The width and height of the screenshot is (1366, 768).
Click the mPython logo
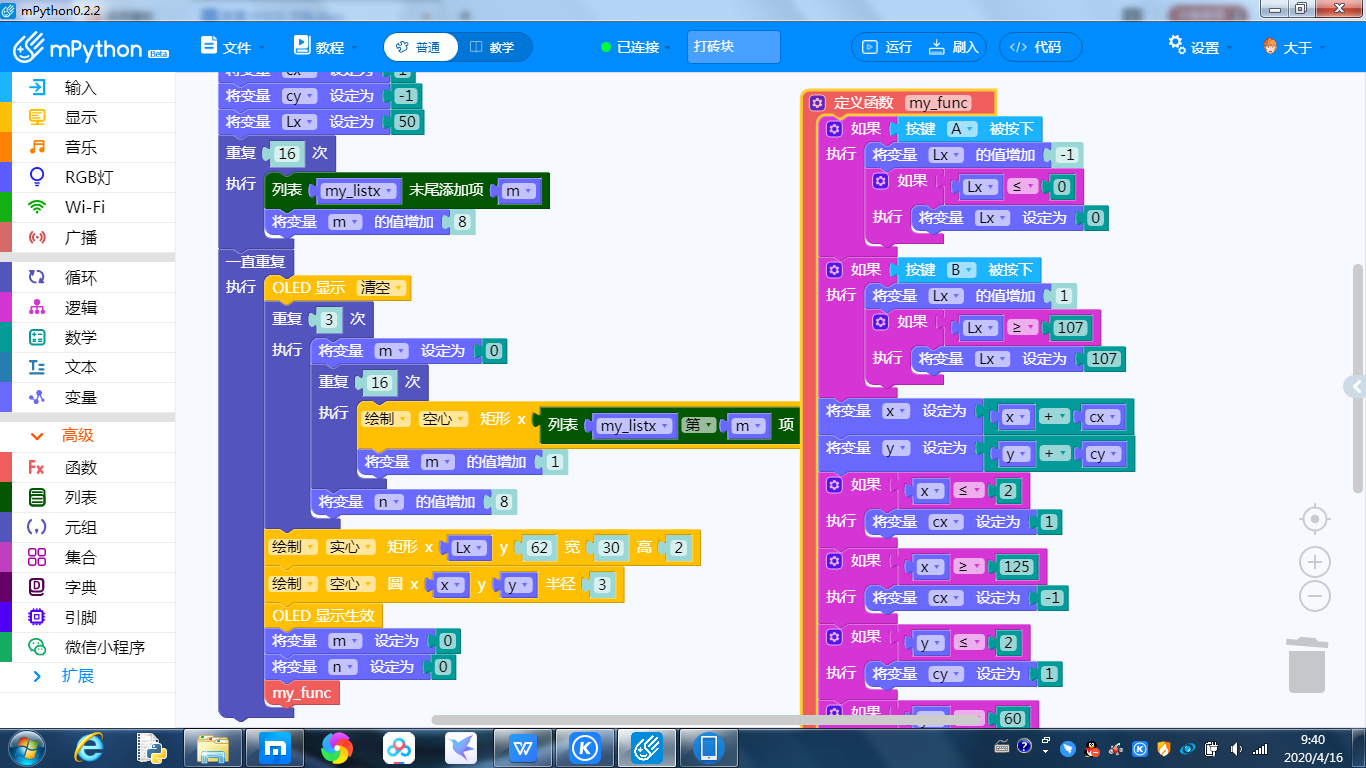click(91, 47)
